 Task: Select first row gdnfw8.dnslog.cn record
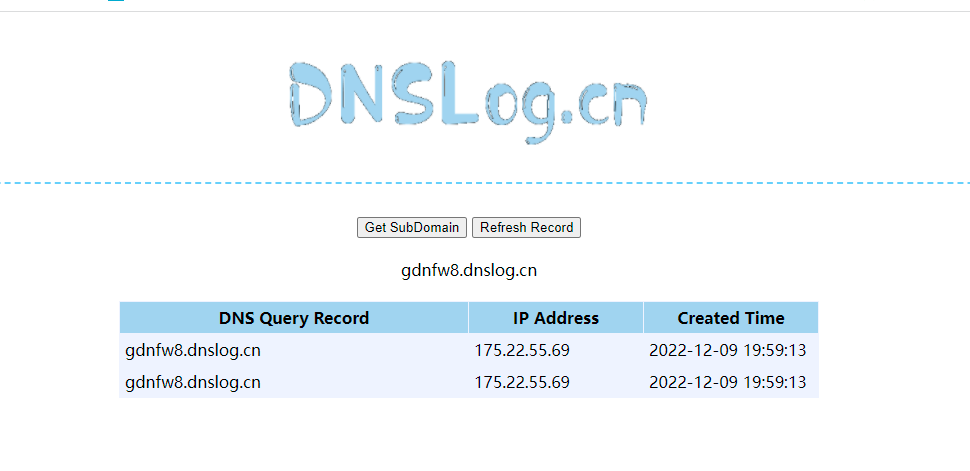click(193, 350)
